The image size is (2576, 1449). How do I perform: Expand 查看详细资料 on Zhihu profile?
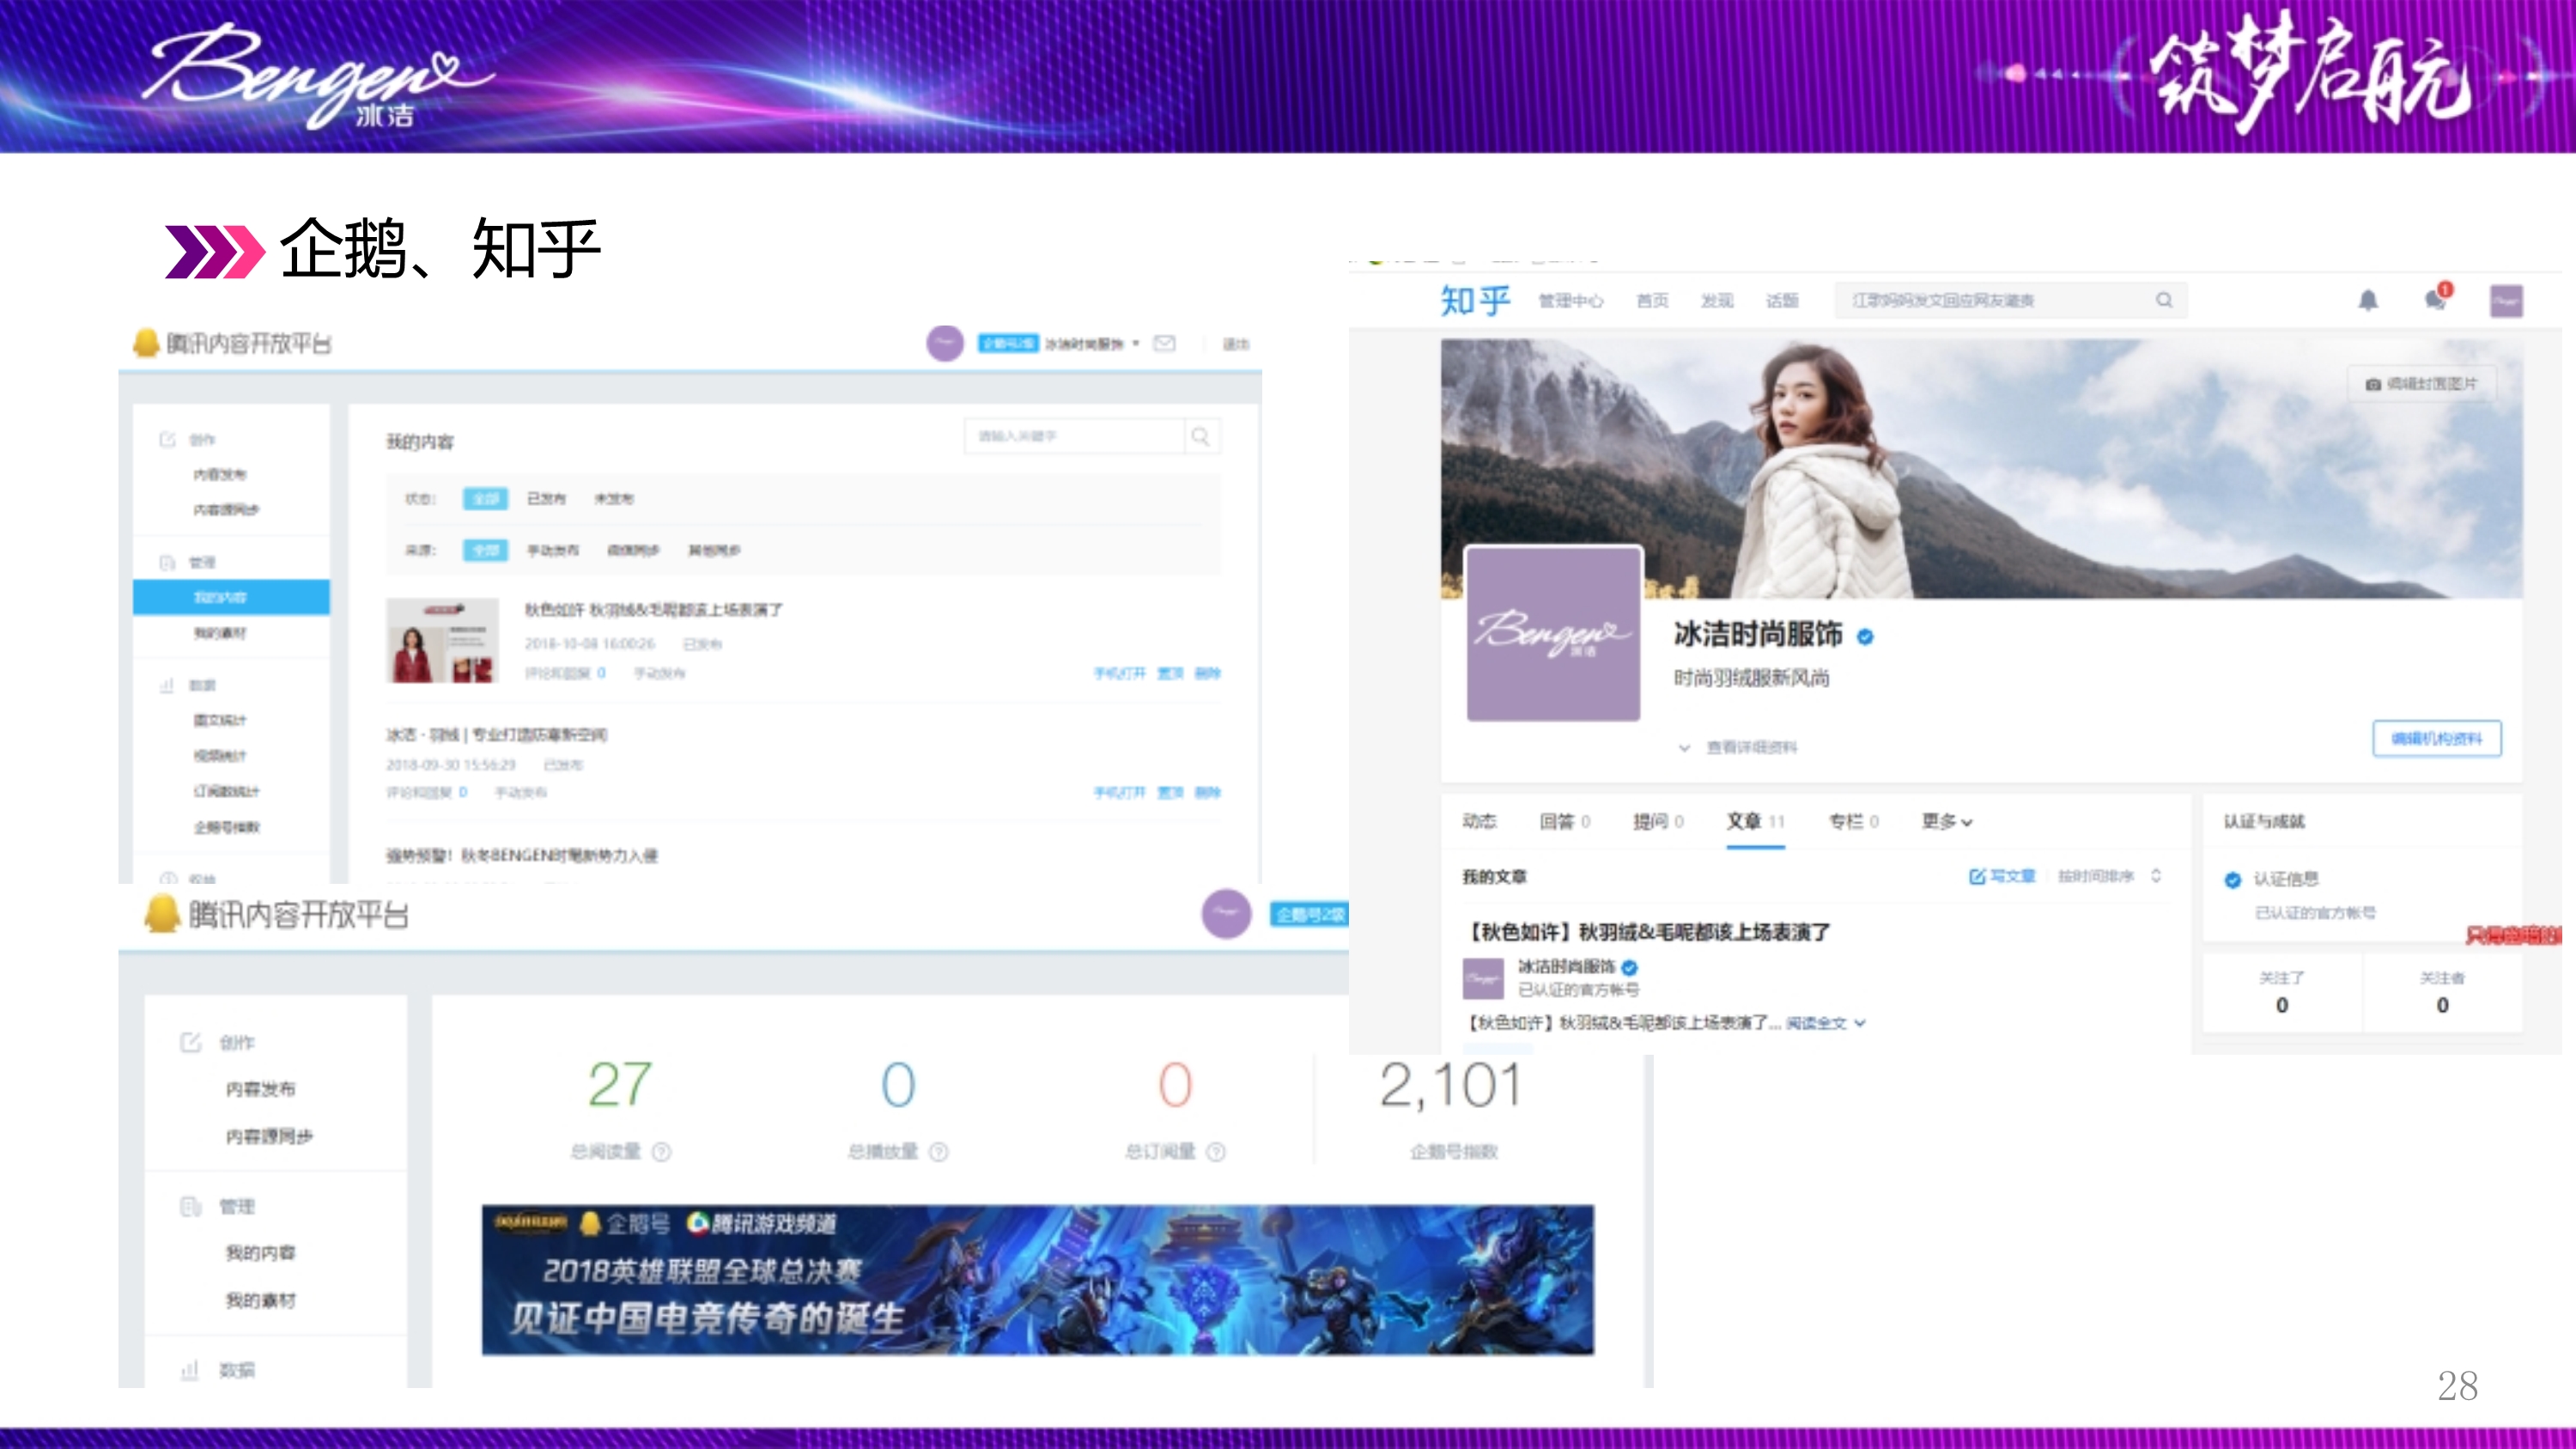1740,747
